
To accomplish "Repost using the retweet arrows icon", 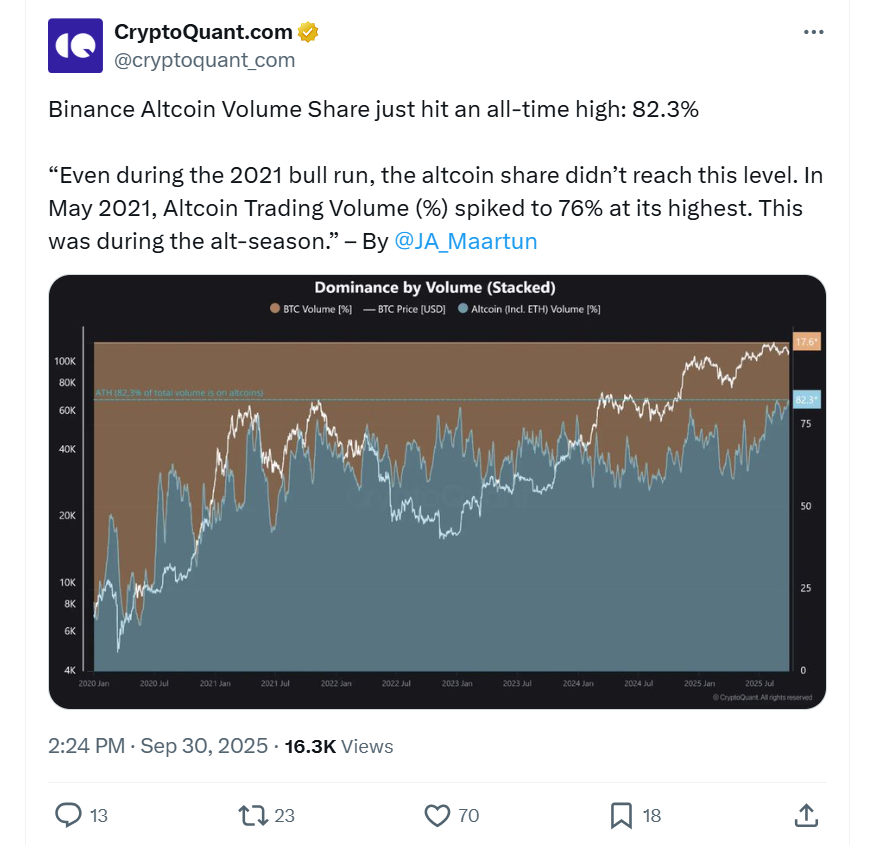I will pos(254,816).
